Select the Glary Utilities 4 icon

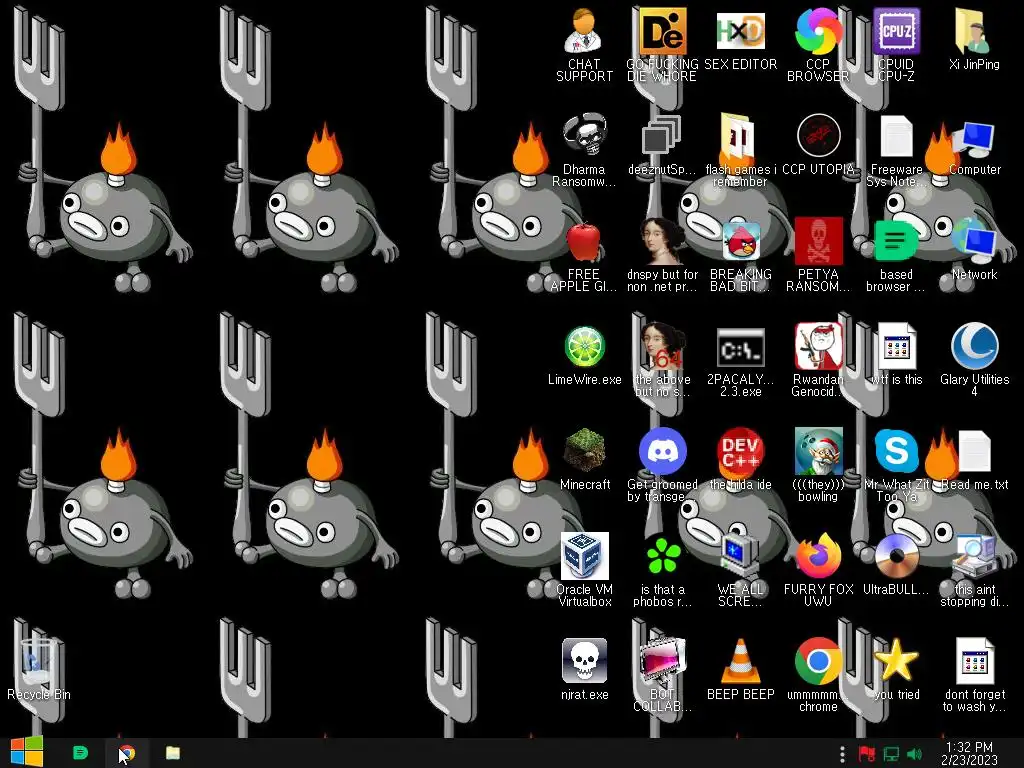tap(974, 347)
